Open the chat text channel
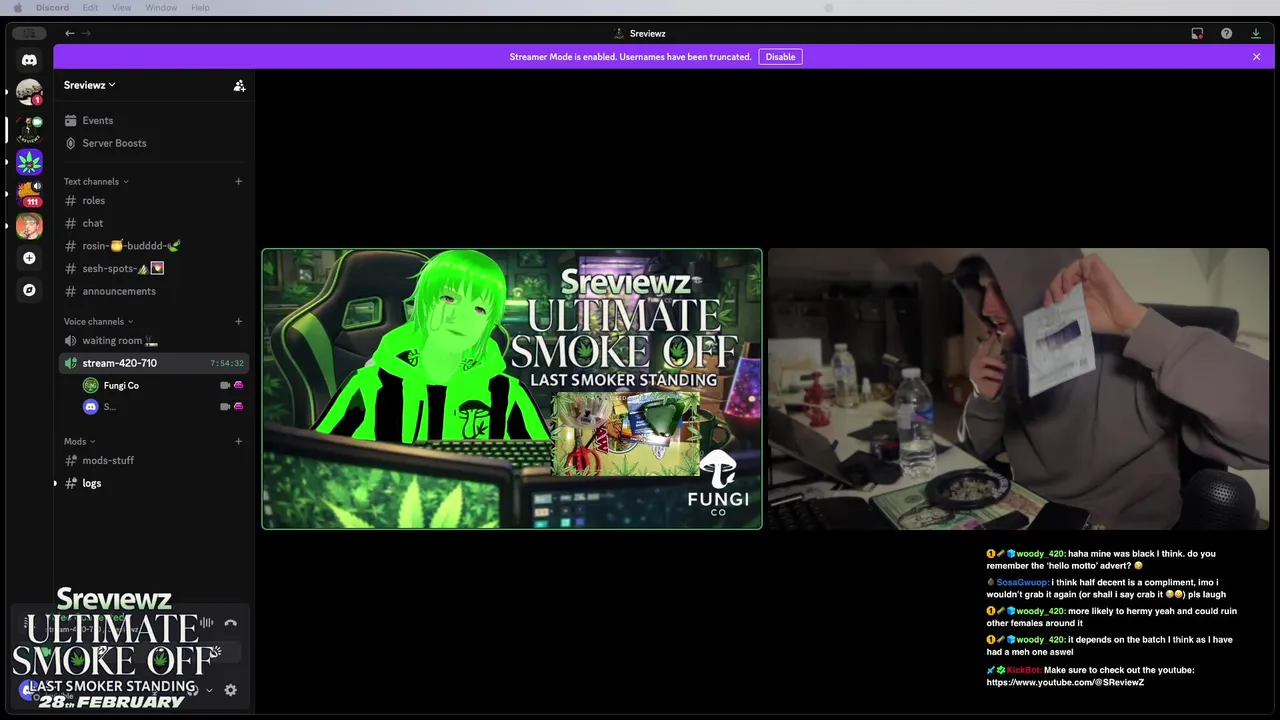Screen dimensions: 1280x720 153,223
